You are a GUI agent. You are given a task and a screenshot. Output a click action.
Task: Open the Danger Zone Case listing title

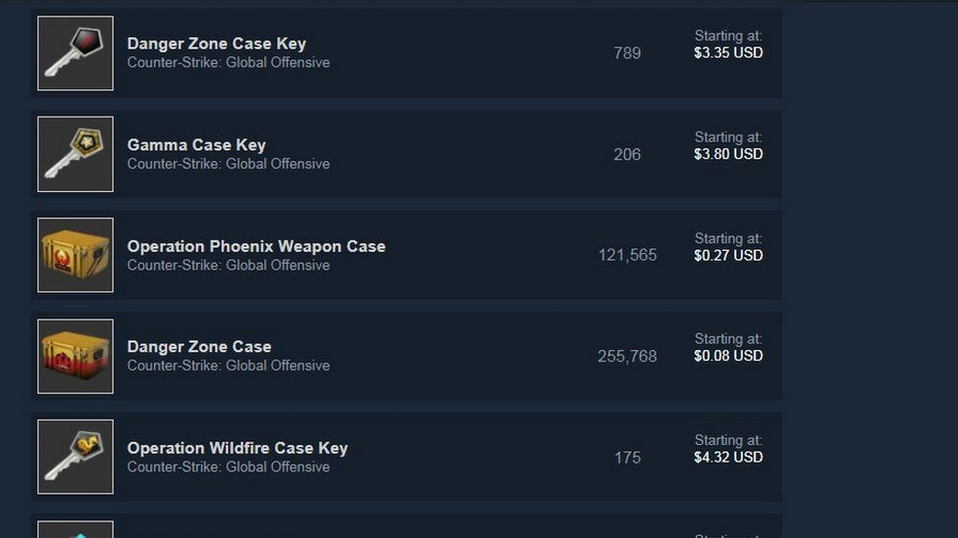pos(199,347)
